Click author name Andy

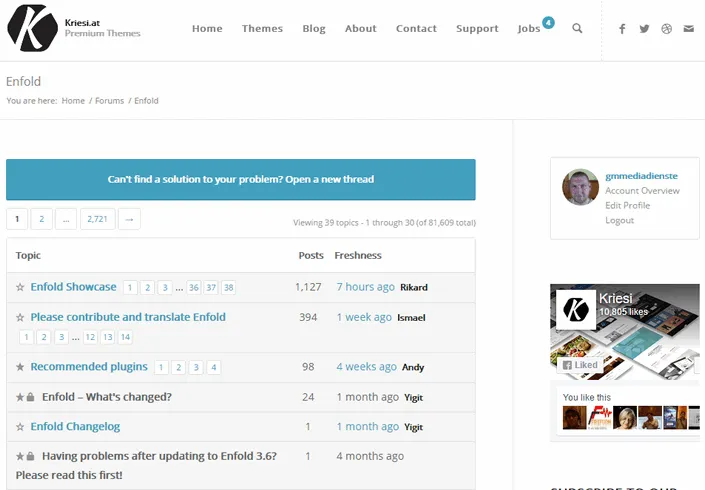[413, 367]
